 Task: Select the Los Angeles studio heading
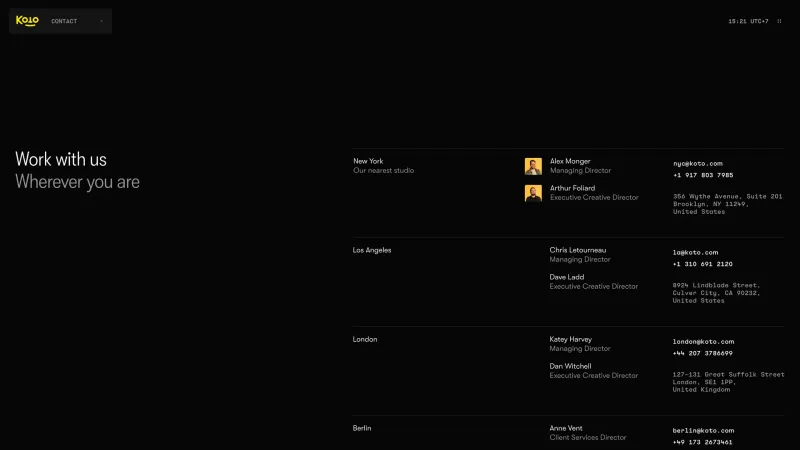372,251
